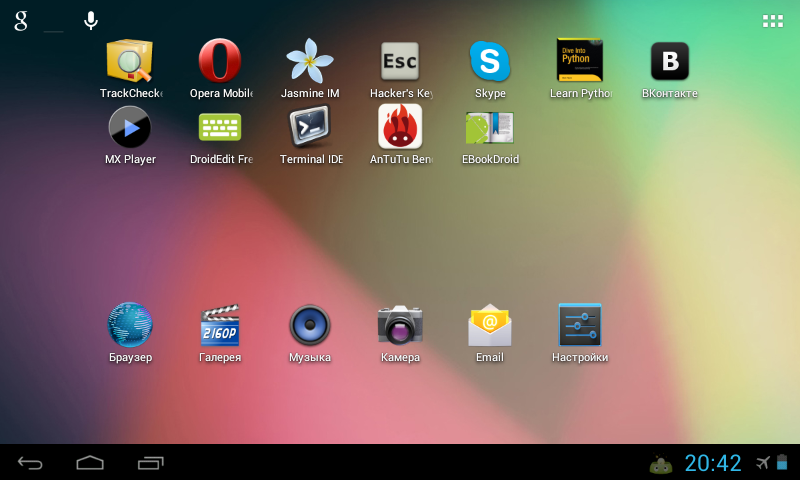Image resolution: width=800 pixels, height=480 pixels.
Task: Open Skype
Action: tap(490, 61)
